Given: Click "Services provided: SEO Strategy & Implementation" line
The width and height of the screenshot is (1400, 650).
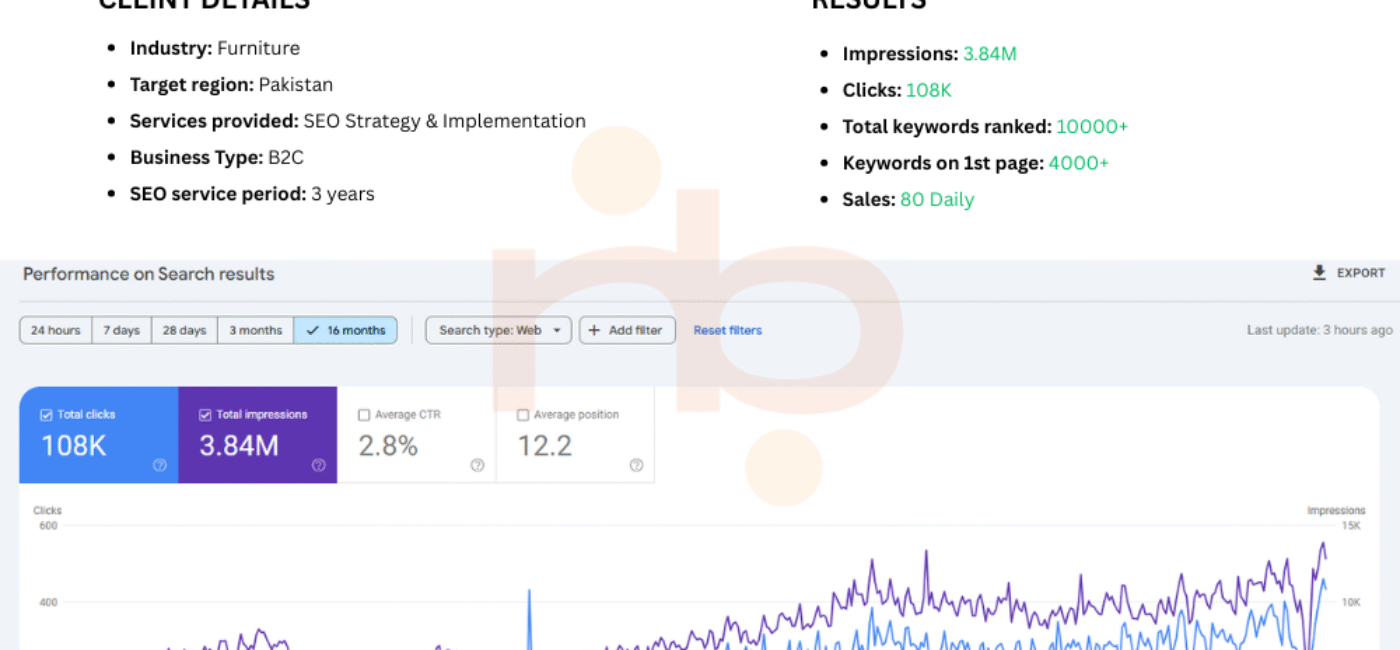Looking at the screenshot, I should [358, 121].
